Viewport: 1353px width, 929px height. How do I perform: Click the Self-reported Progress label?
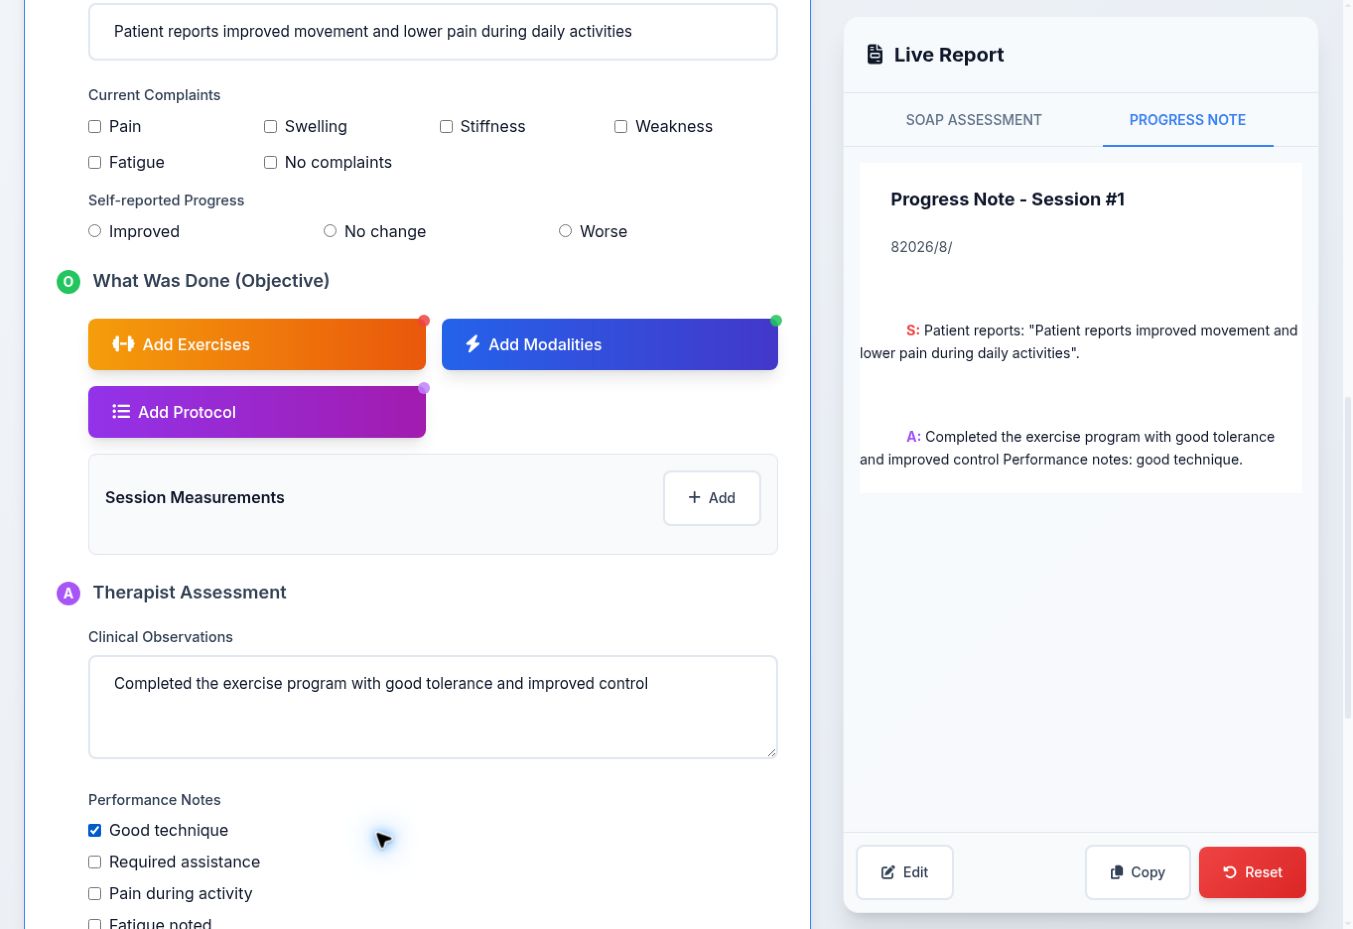pyautogui.click(x=166, y=200)
